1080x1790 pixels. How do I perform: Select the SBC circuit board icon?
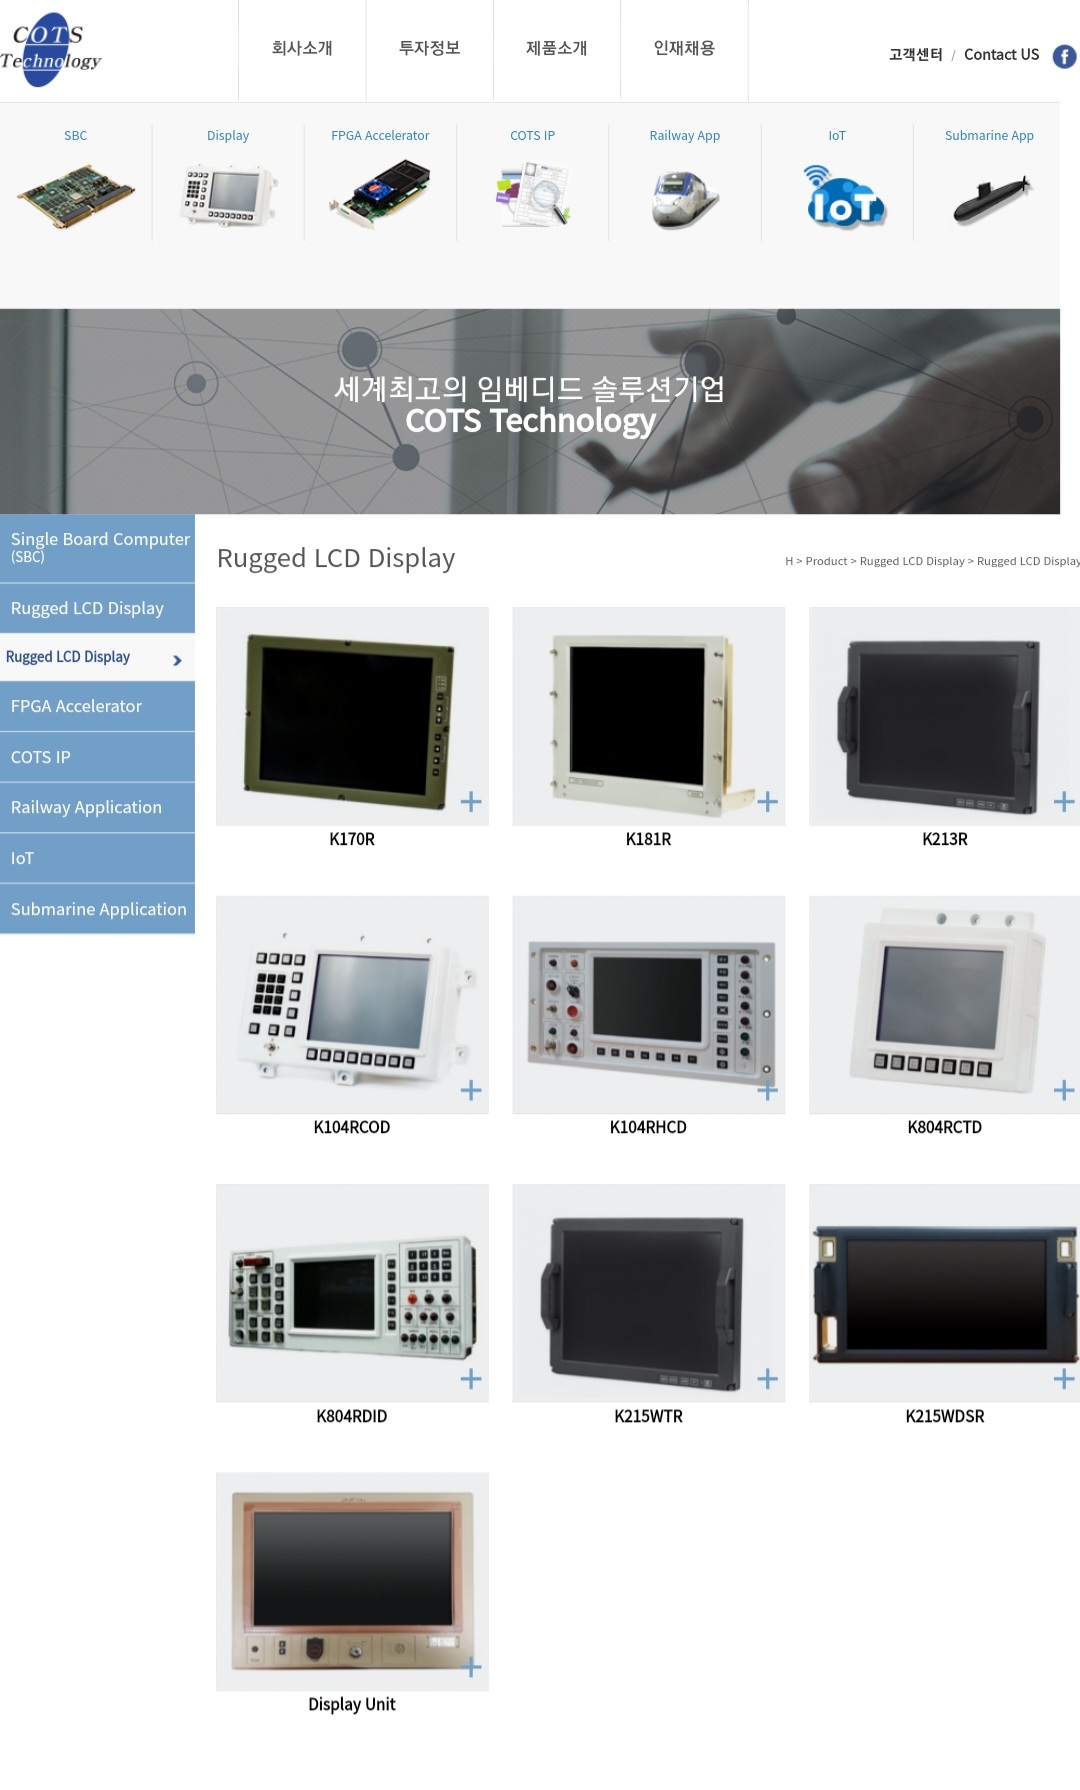tap(76, 197)
